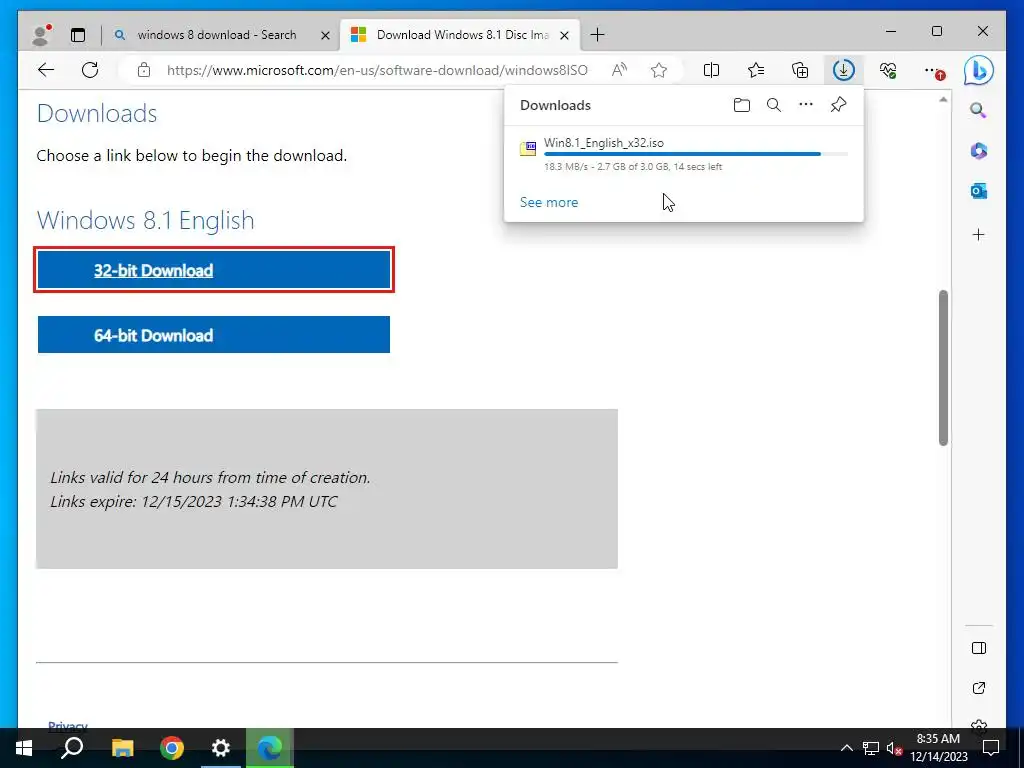Open the Windows Start menu

[24, 748]
